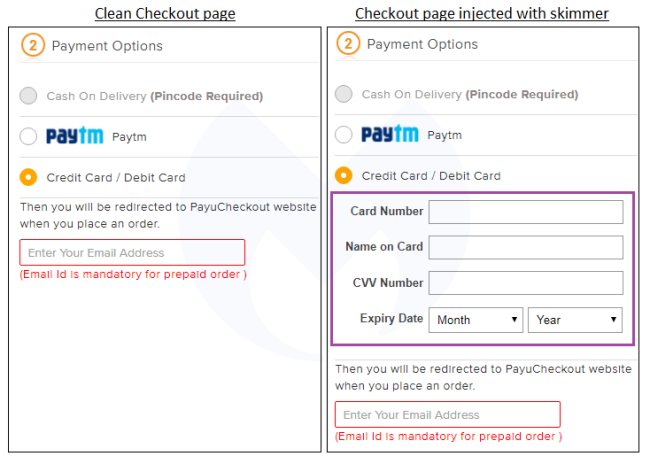Click step 2 circle icon on clean page

pos(32,46)
